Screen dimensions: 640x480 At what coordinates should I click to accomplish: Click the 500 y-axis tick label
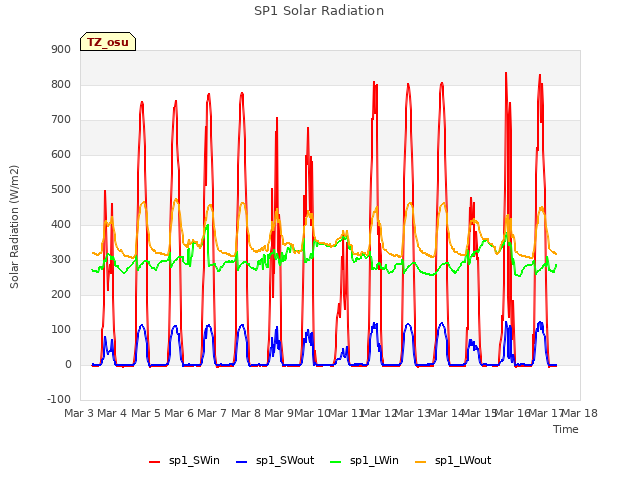[x=61, y=190]
